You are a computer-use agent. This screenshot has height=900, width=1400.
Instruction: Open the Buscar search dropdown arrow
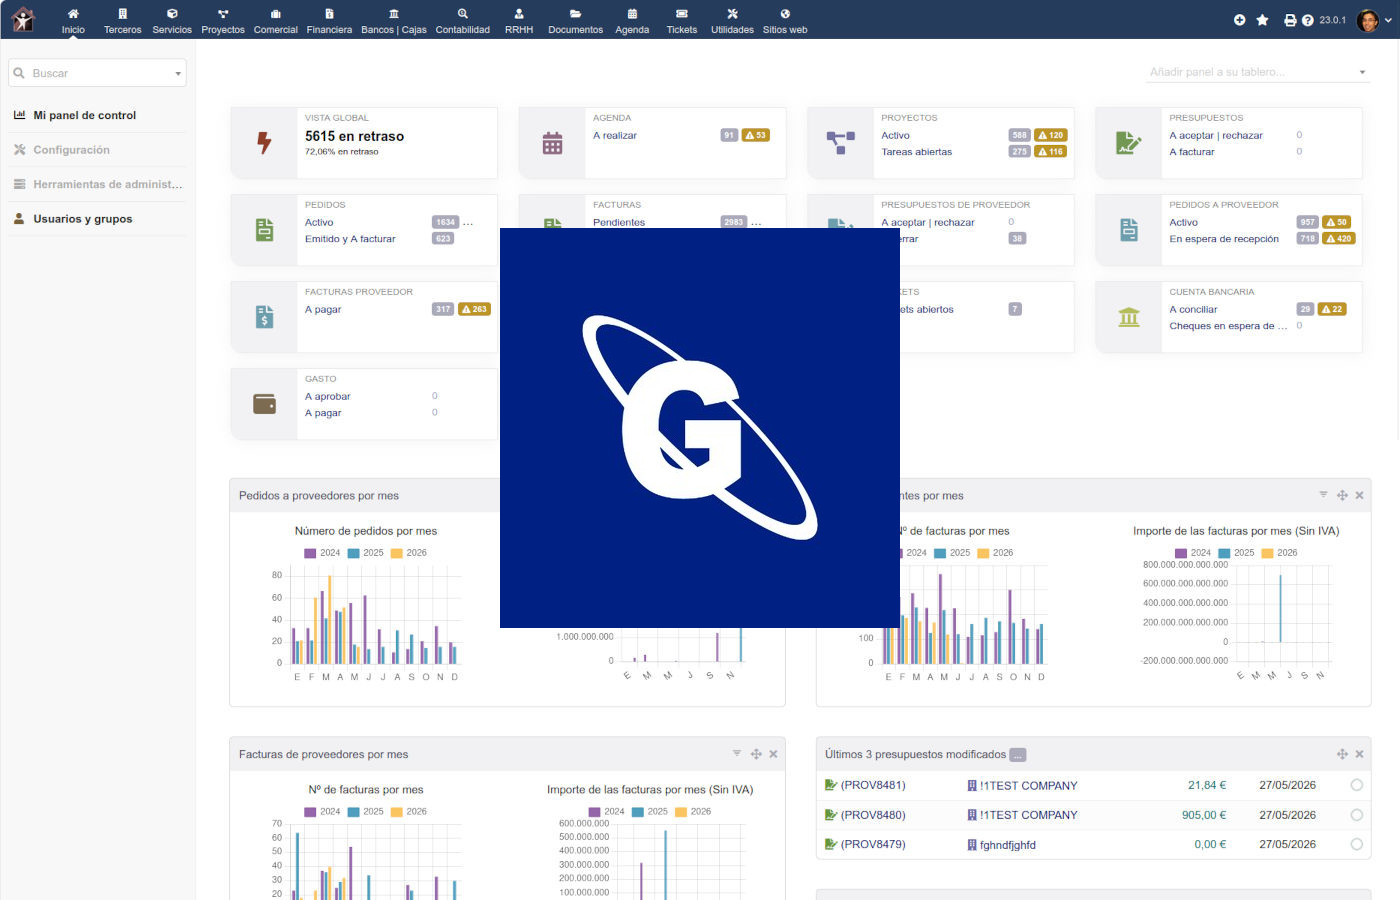coord(178,73)
